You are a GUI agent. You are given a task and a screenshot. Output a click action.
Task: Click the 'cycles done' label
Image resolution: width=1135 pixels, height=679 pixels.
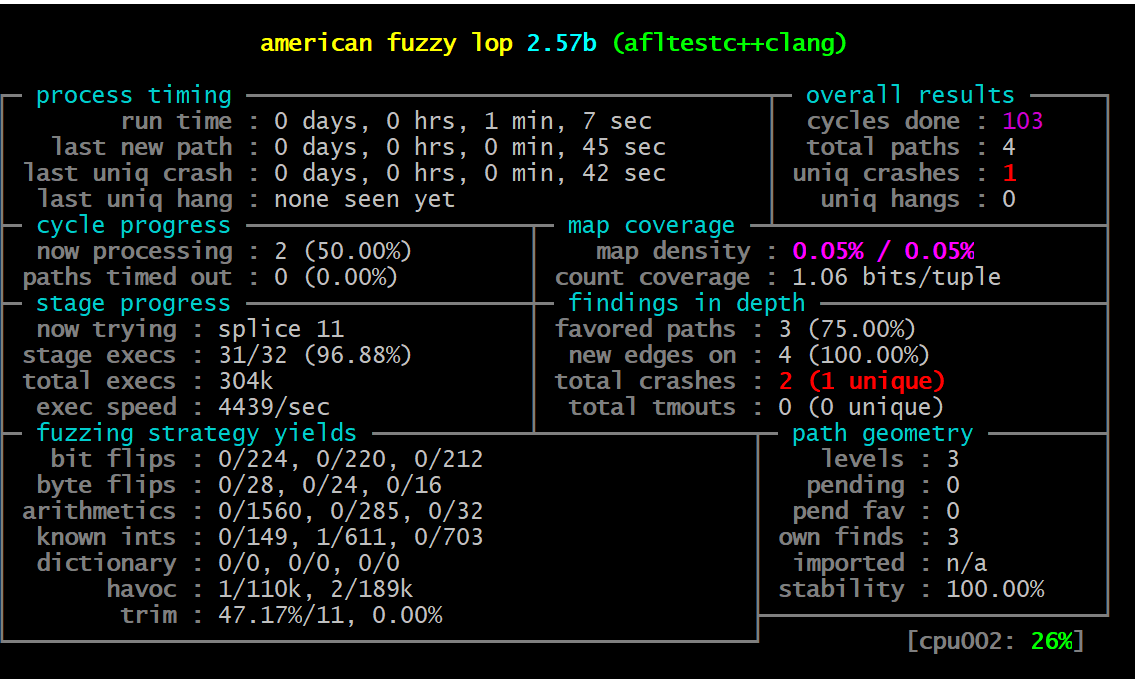pyautogui.click(x=883, y=121)
